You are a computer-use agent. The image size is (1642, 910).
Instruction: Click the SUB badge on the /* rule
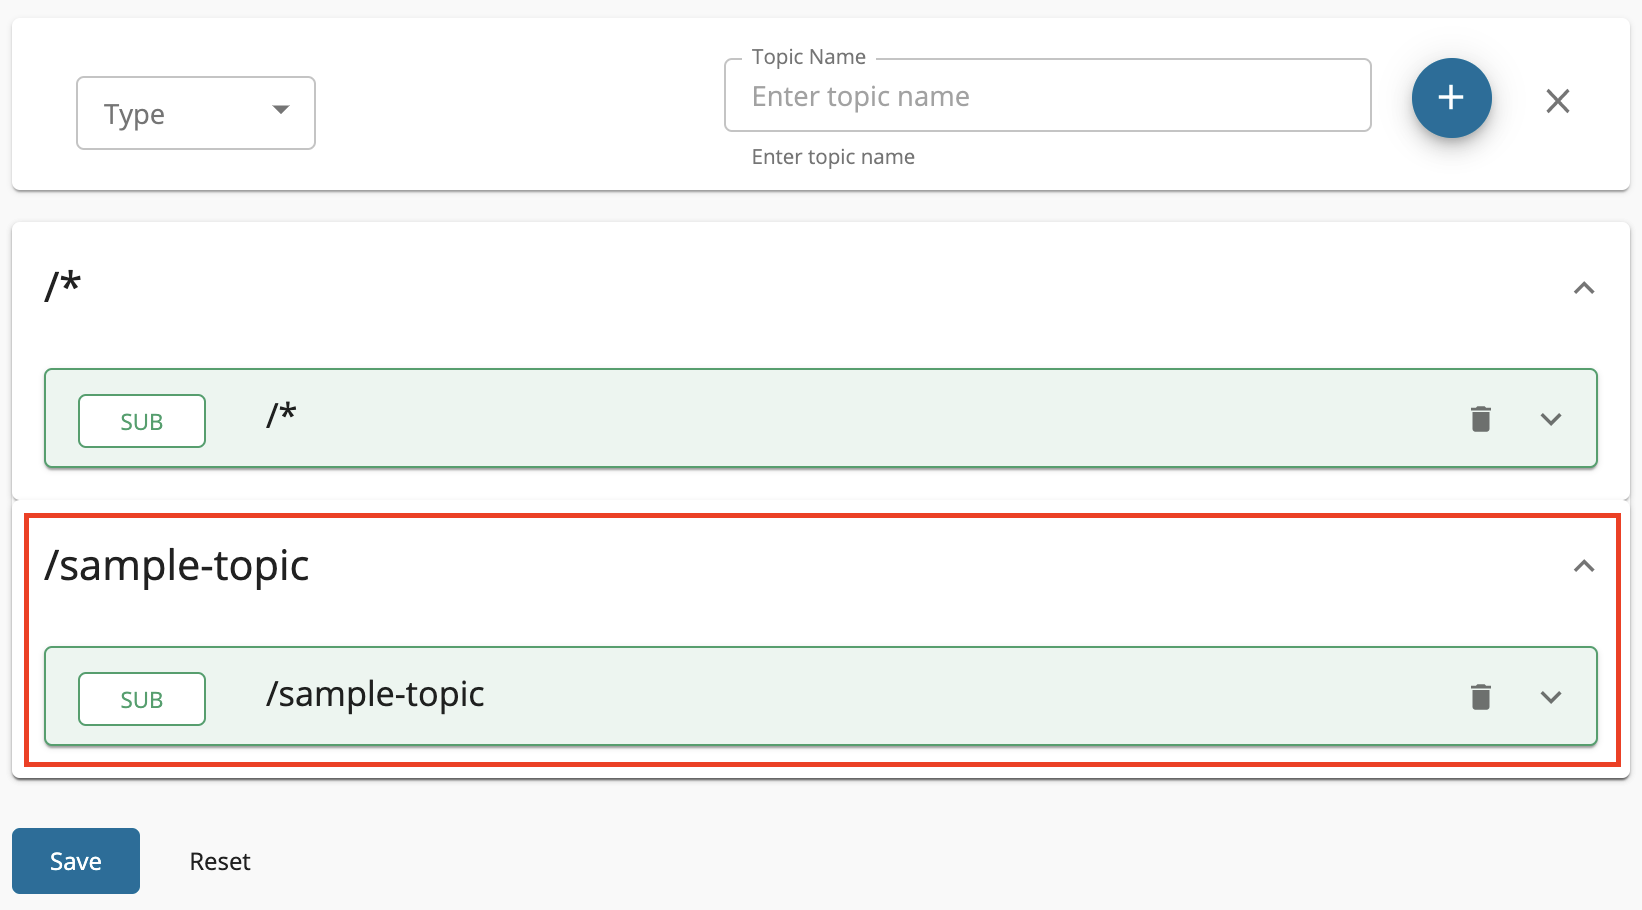pos(141,421)
